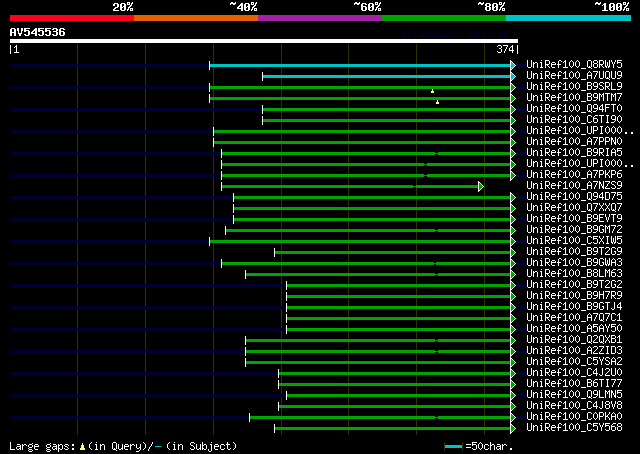Click the green alignment bar for B9T2G9
Screen dimensions: 640x454
click(393, 253)
